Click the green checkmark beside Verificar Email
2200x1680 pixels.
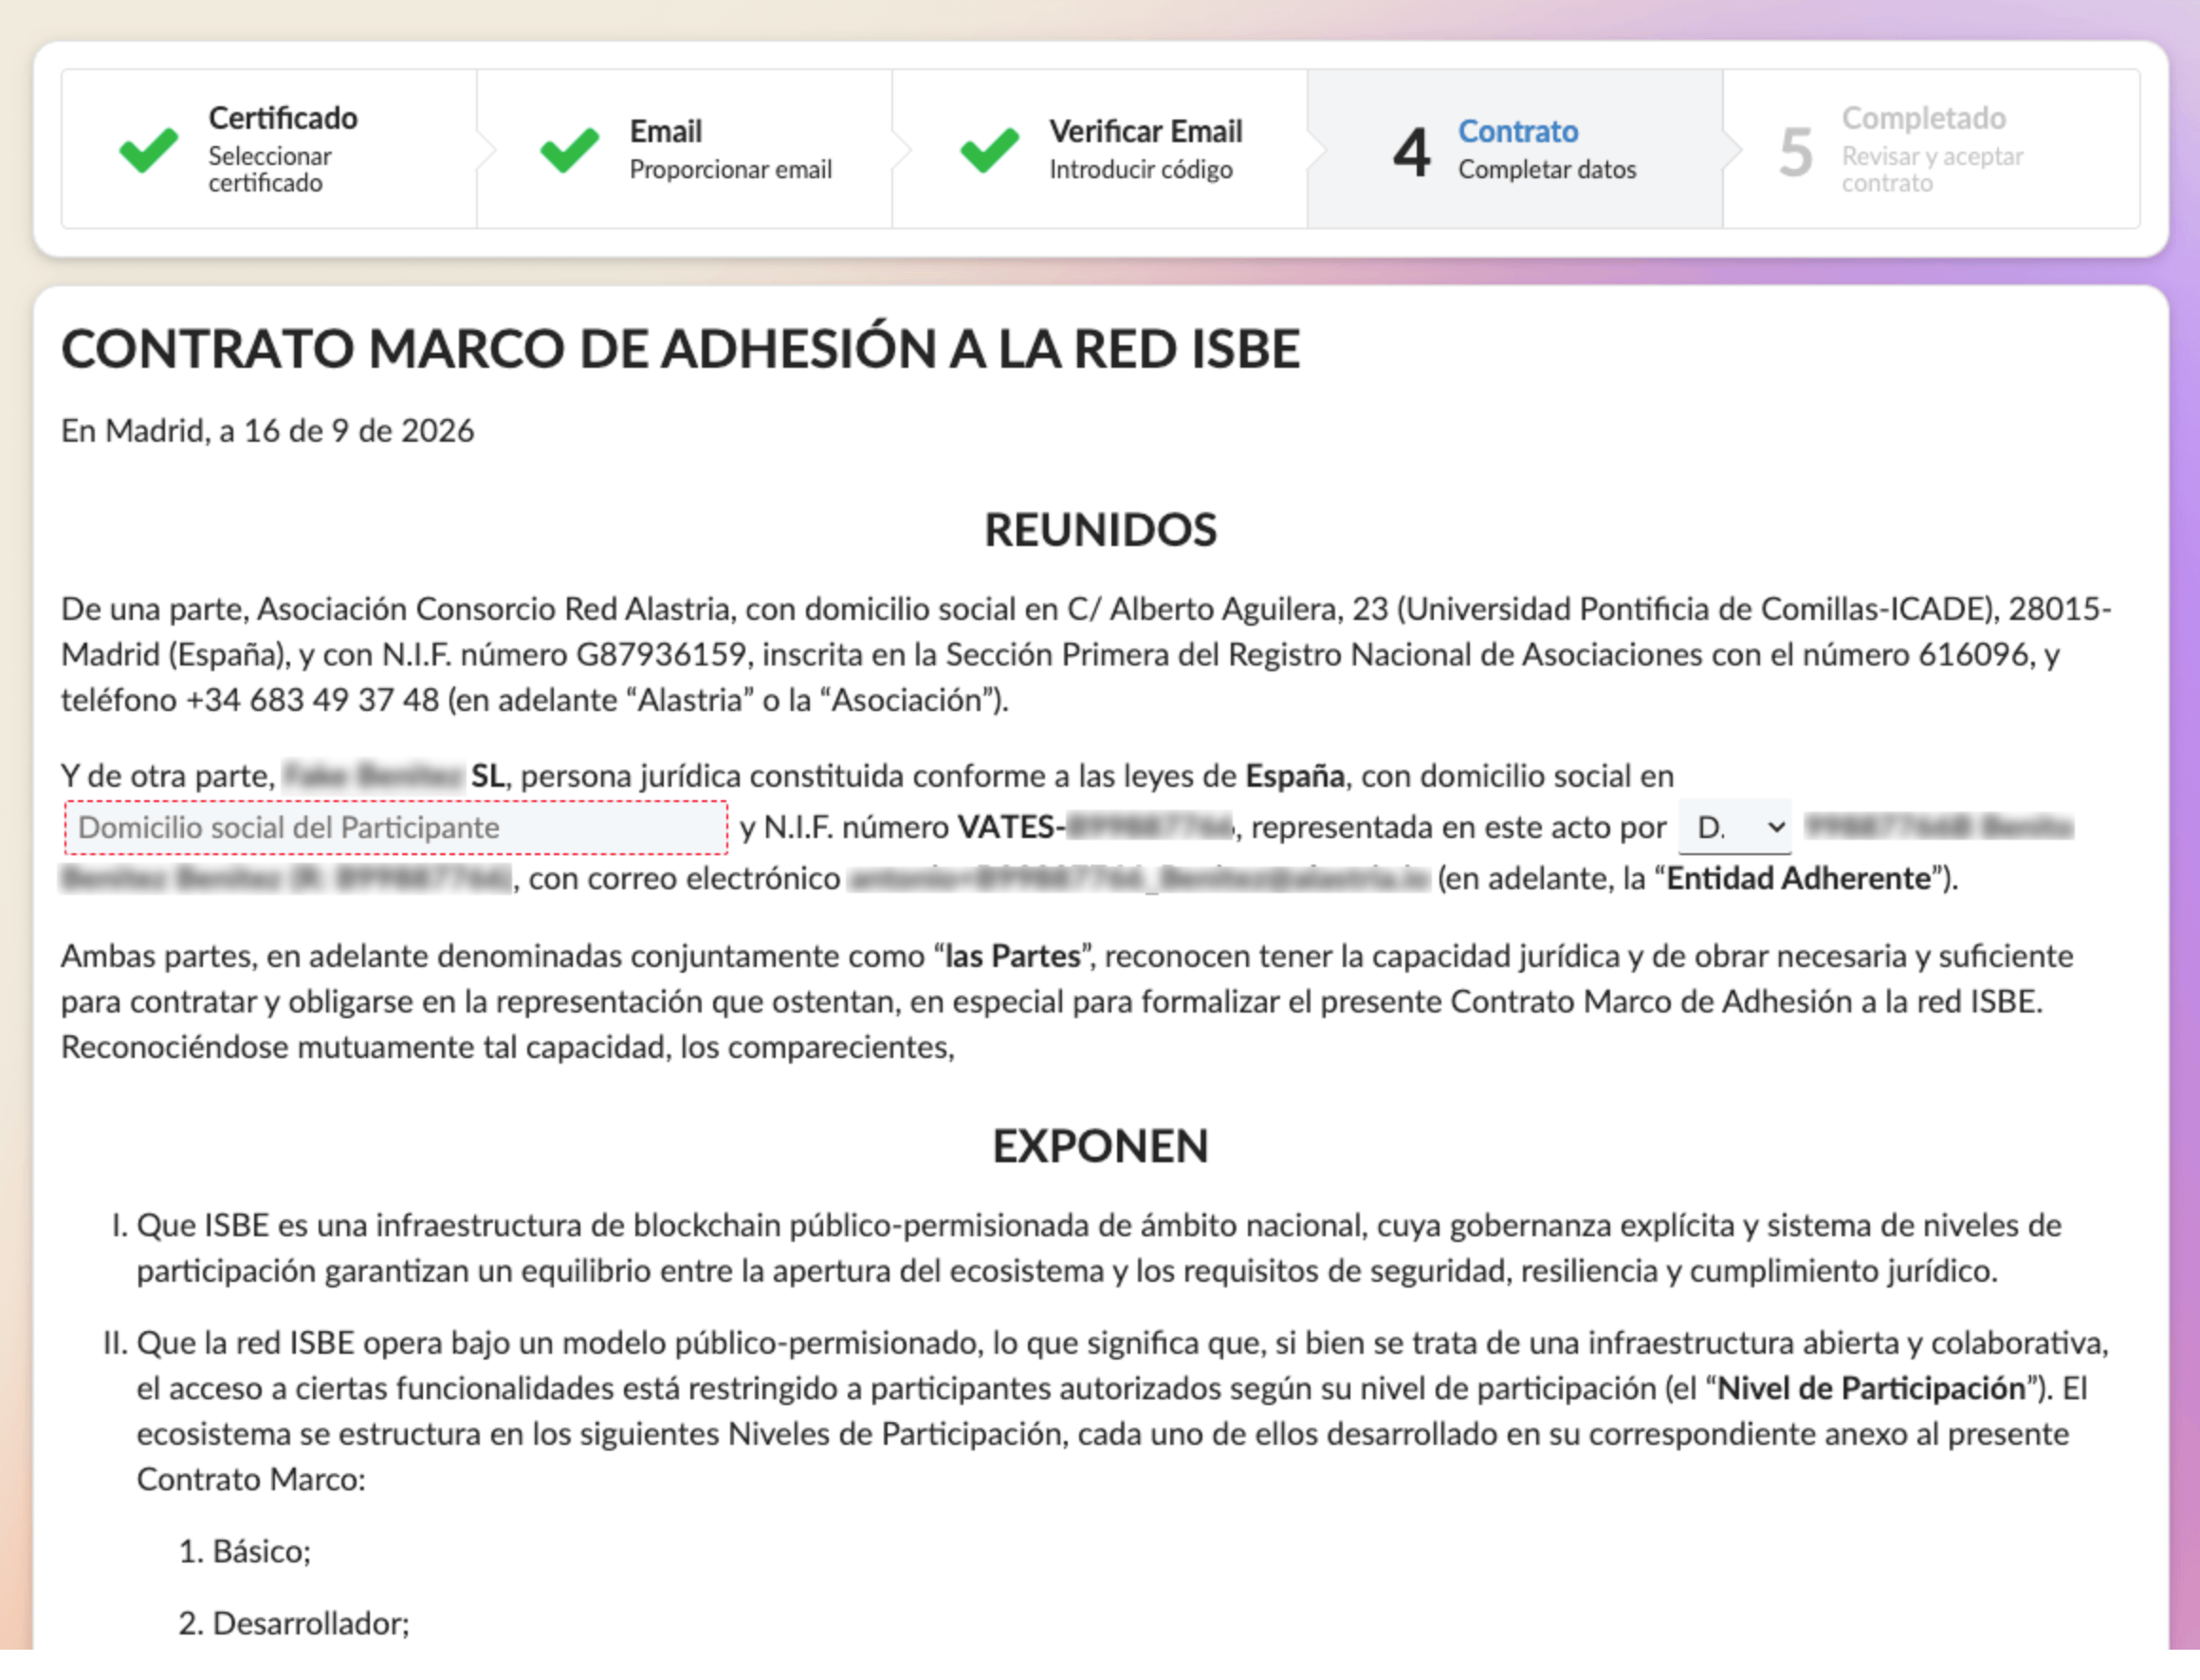pyautogui.click(x=989, y=150)
